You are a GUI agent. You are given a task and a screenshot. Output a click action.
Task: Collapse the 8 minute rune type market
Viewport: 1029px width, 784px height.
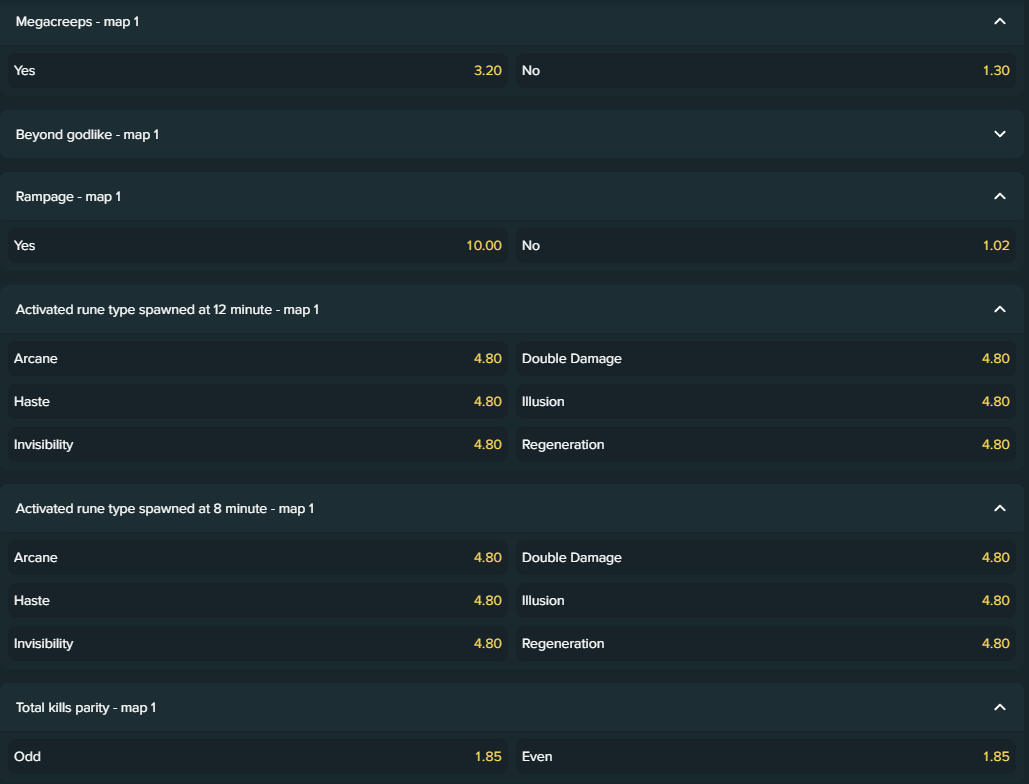click(x=999, y=508)
